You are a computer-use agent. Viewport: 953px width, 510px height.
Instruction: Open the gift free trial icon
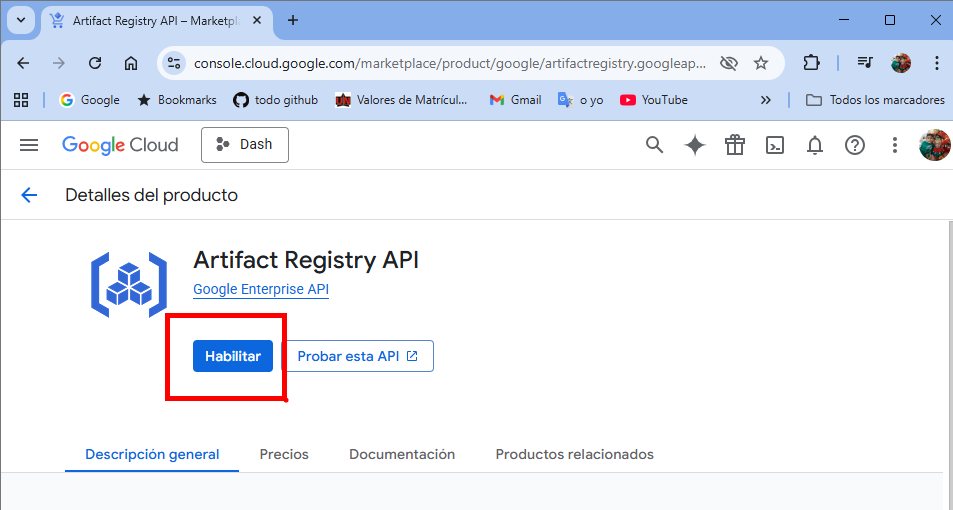click(735, 145)
